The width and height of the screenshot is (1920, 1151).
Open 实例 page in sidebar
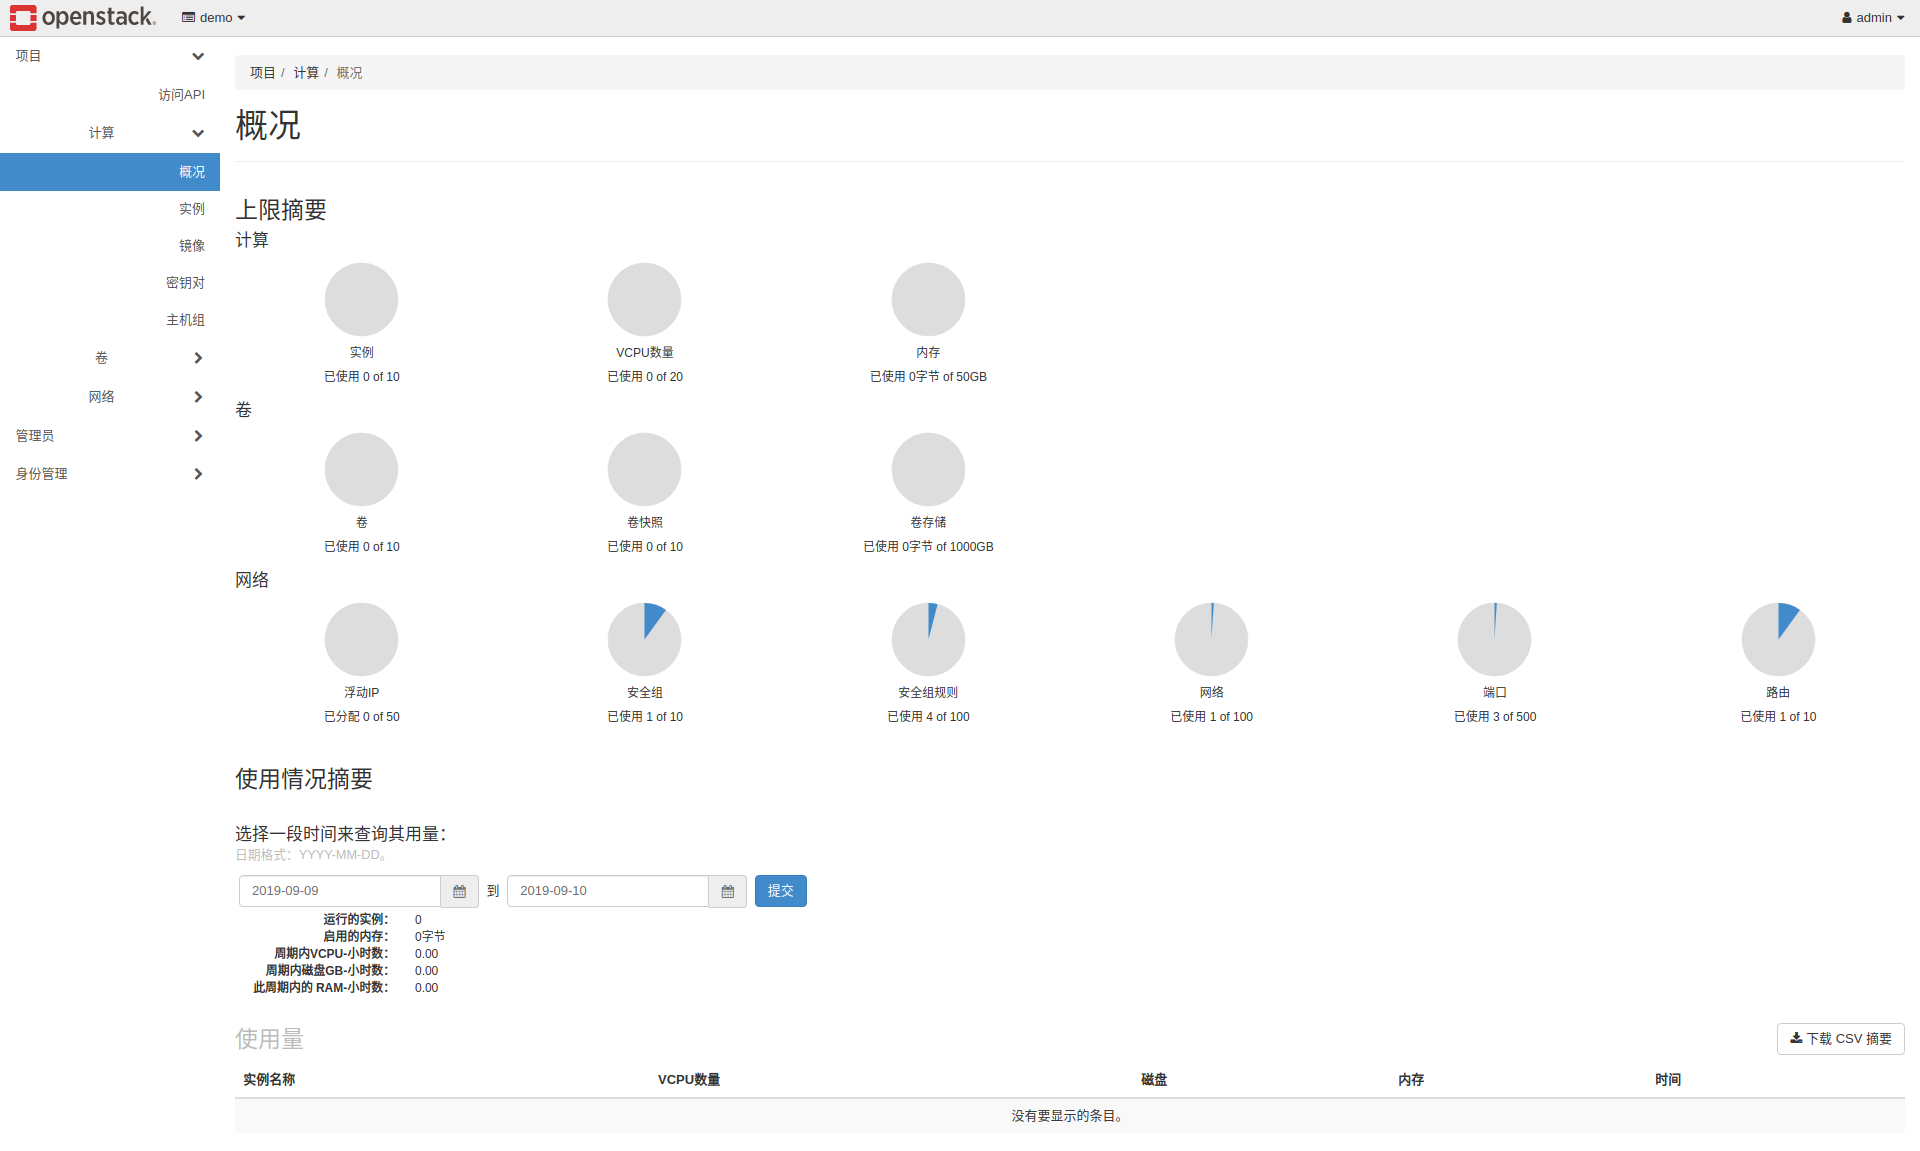point(191,209)
